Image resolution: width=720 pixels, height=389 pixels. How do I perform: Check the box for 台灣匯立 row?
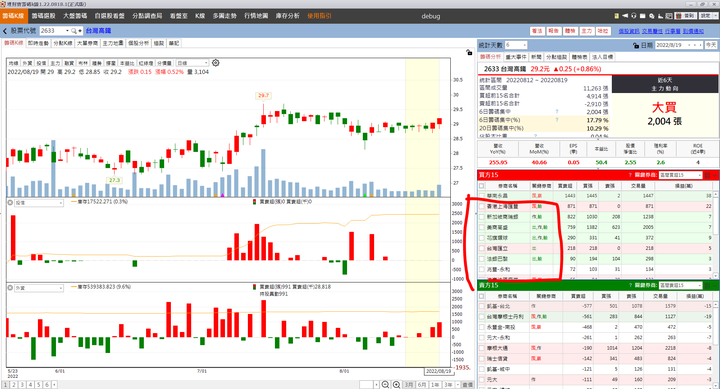pyautogui.click(x=482, y=248)
